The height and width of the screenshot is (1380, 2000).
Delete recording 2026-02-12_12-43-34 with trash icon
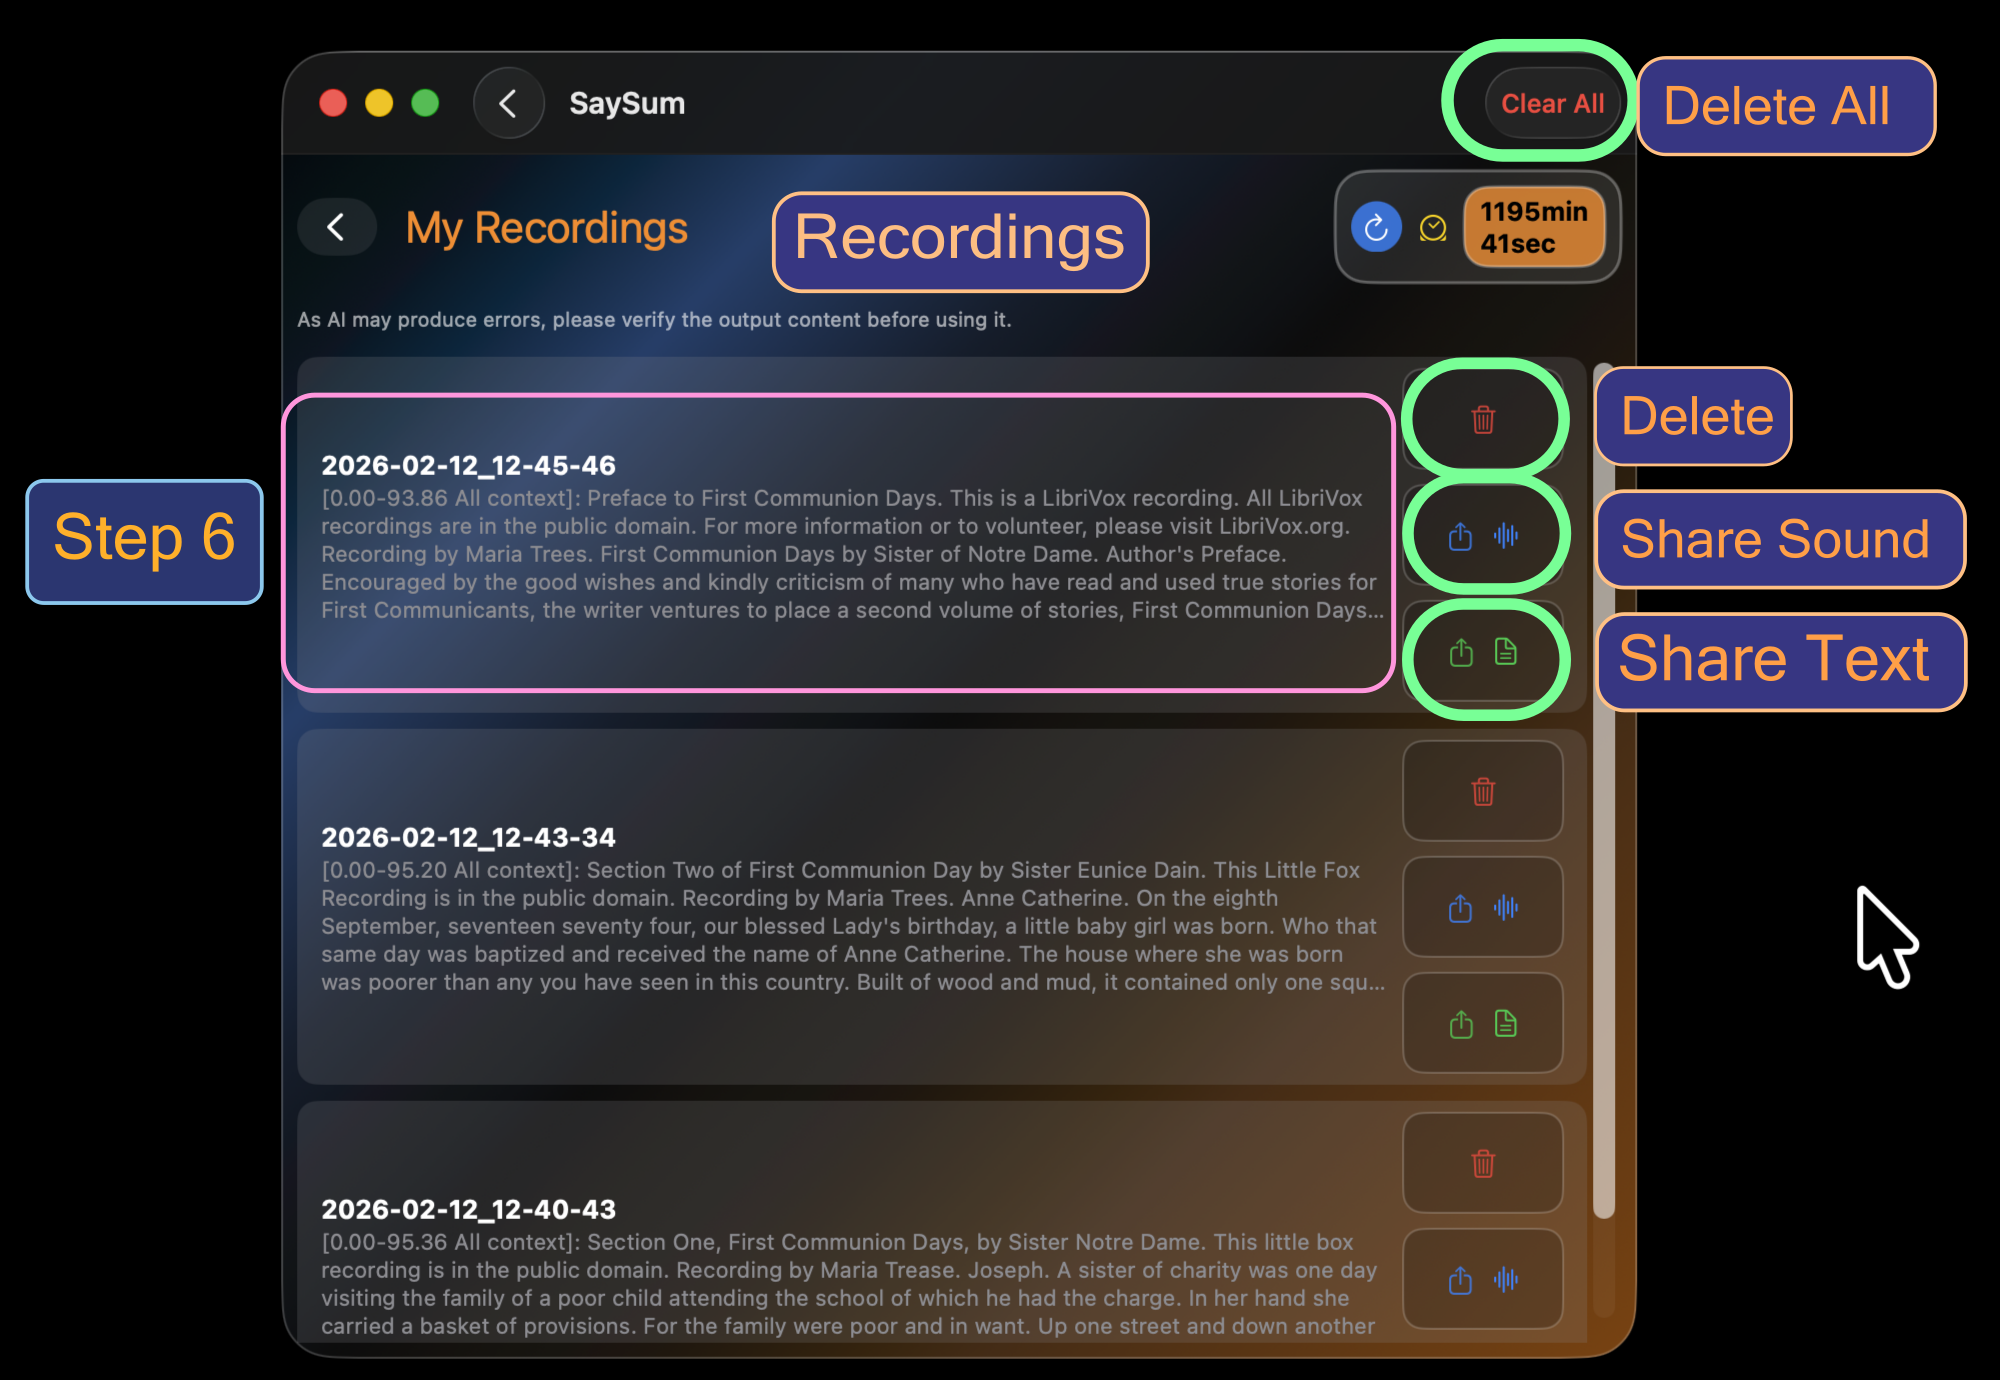coord(1482,791)
